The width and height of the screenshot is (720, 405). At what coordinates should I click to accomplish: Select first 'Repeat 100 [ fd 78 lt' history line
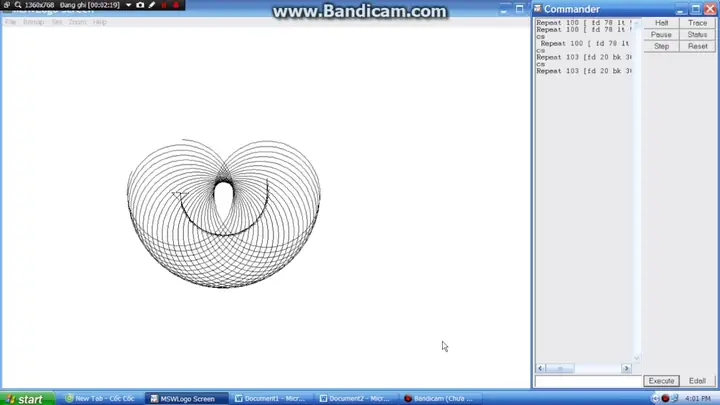tap(584, 22)
